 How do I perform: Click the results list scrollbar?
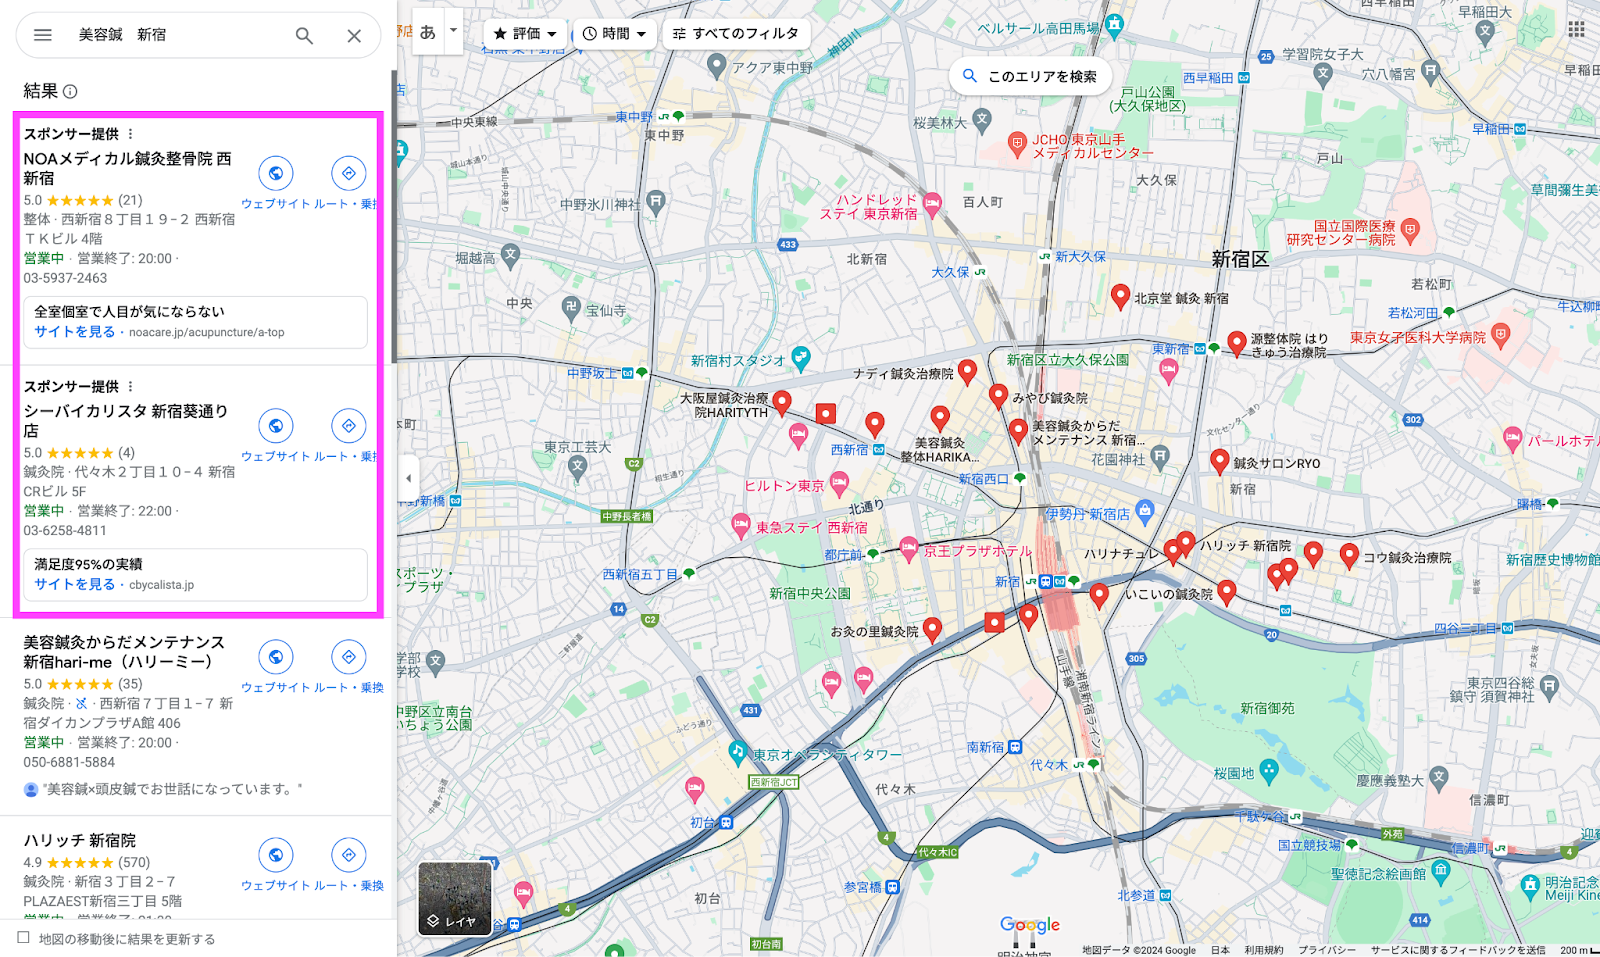click(x=394, y=215)
